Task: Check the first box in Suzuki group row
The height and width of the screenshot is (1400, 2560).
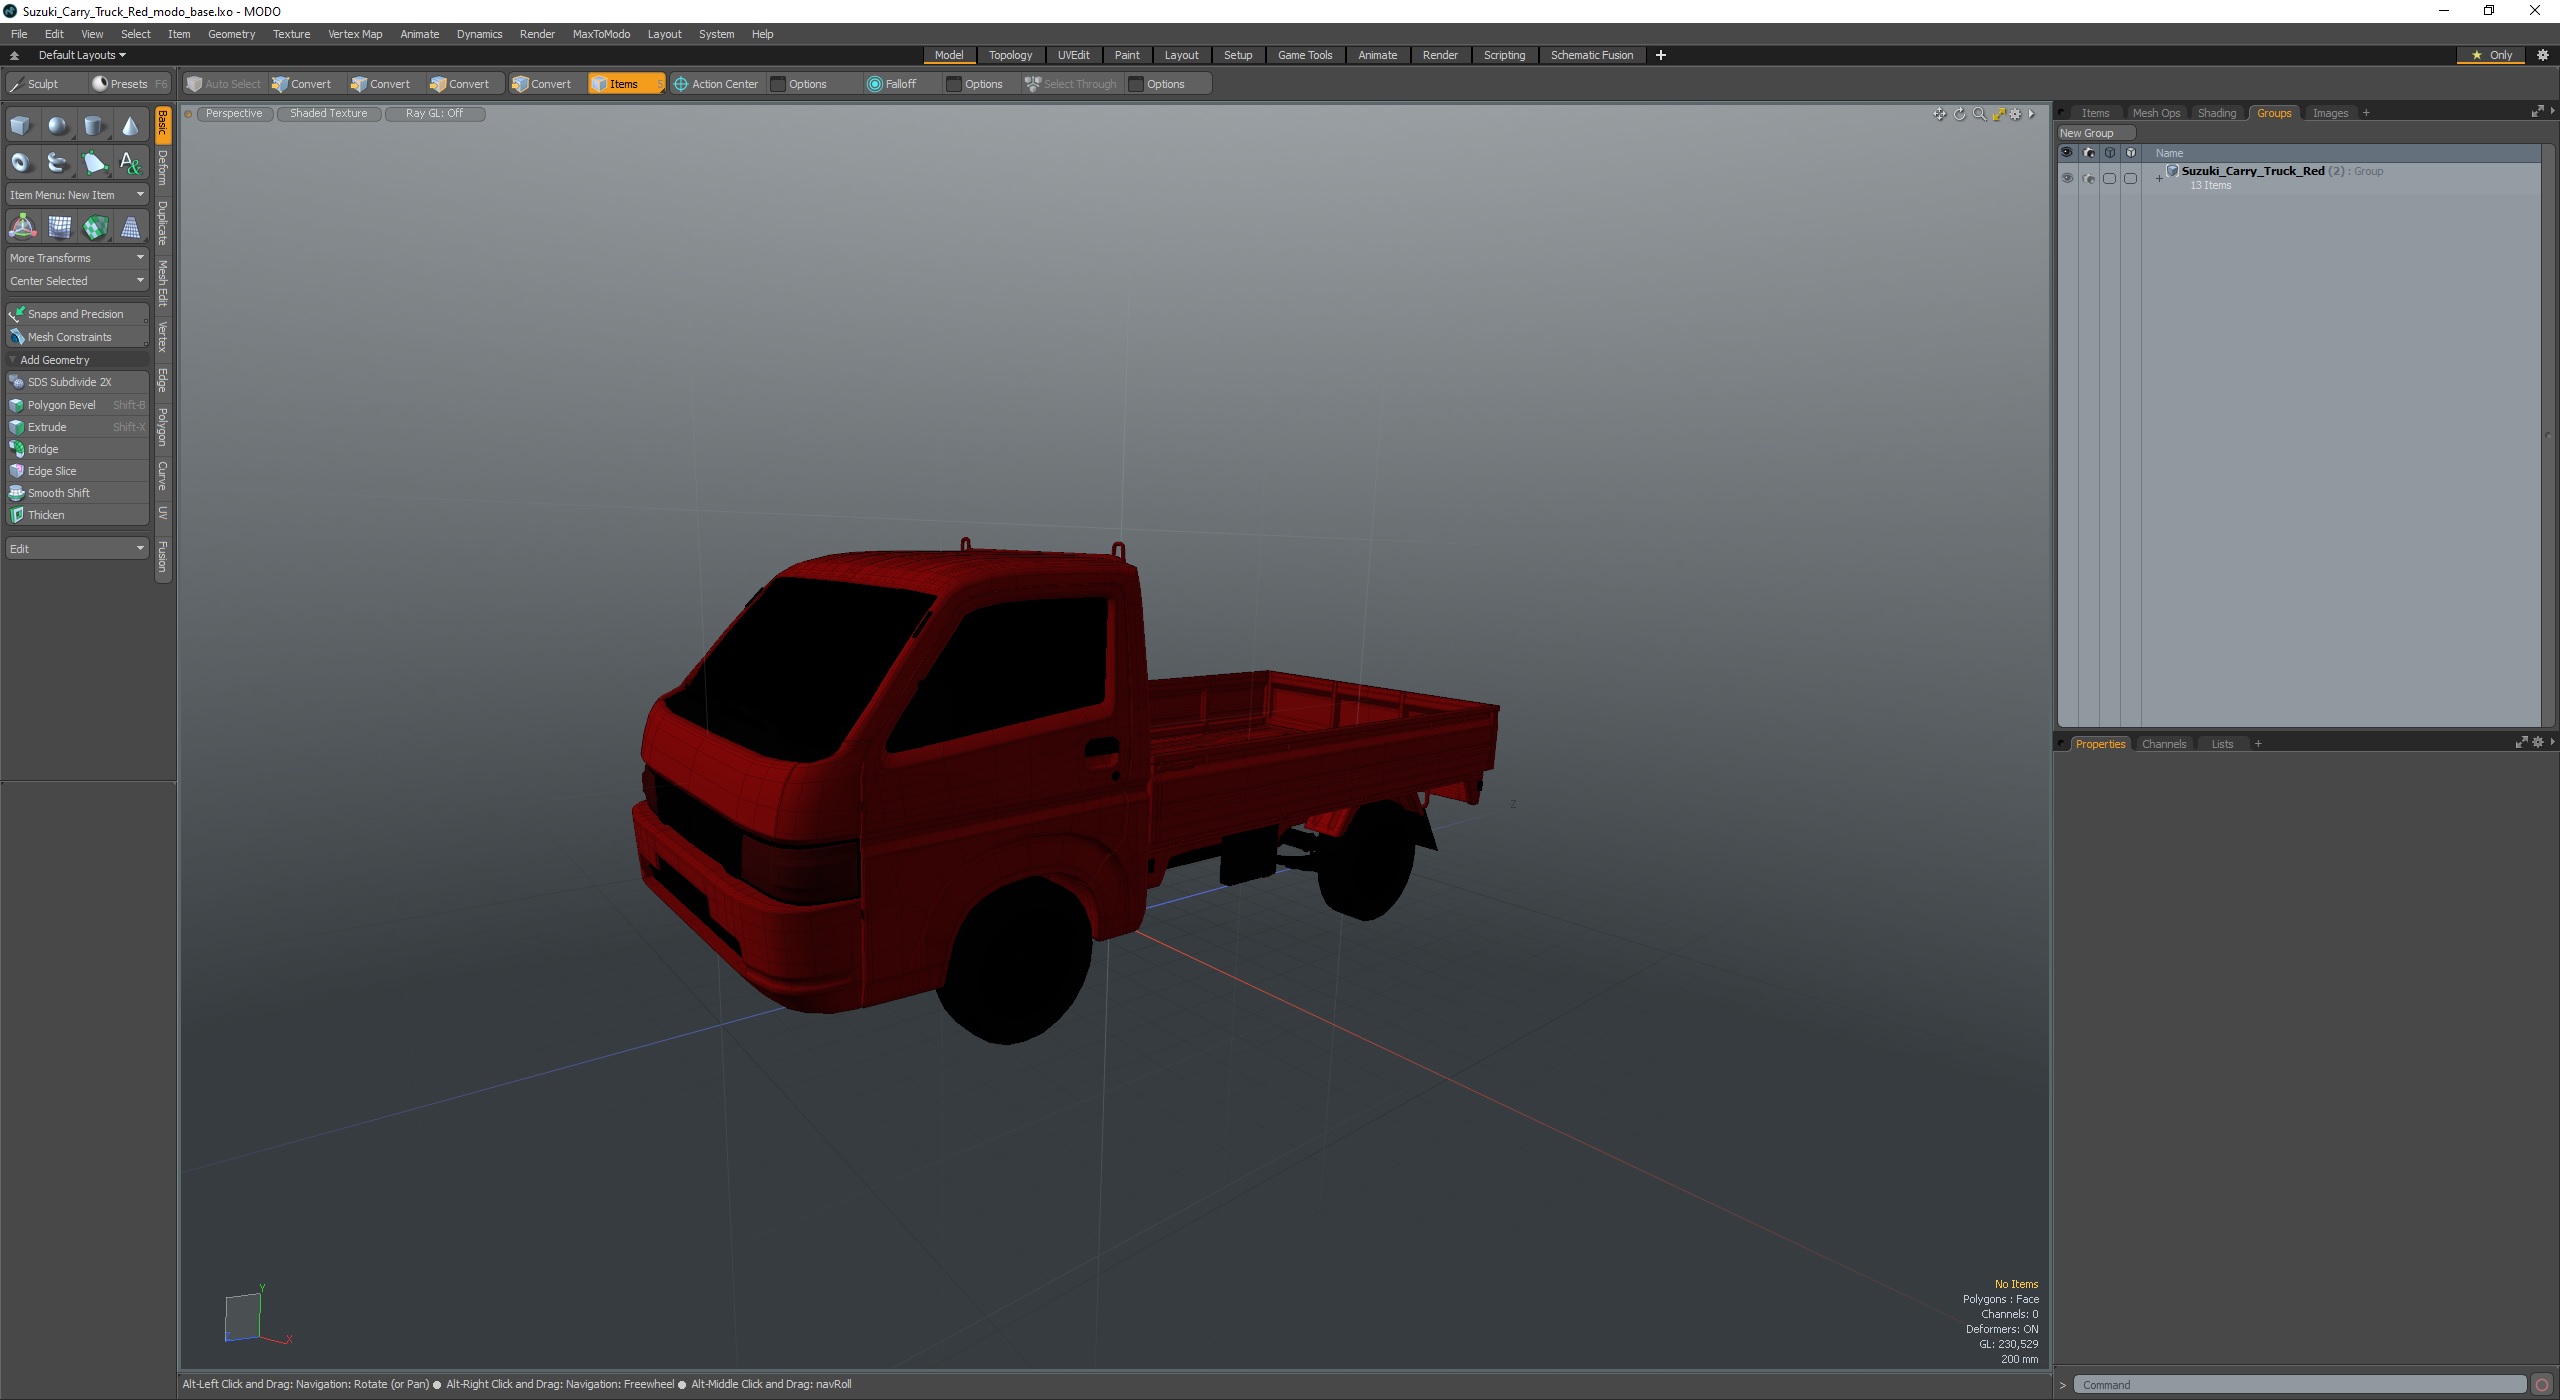Action: (2109, 178)
